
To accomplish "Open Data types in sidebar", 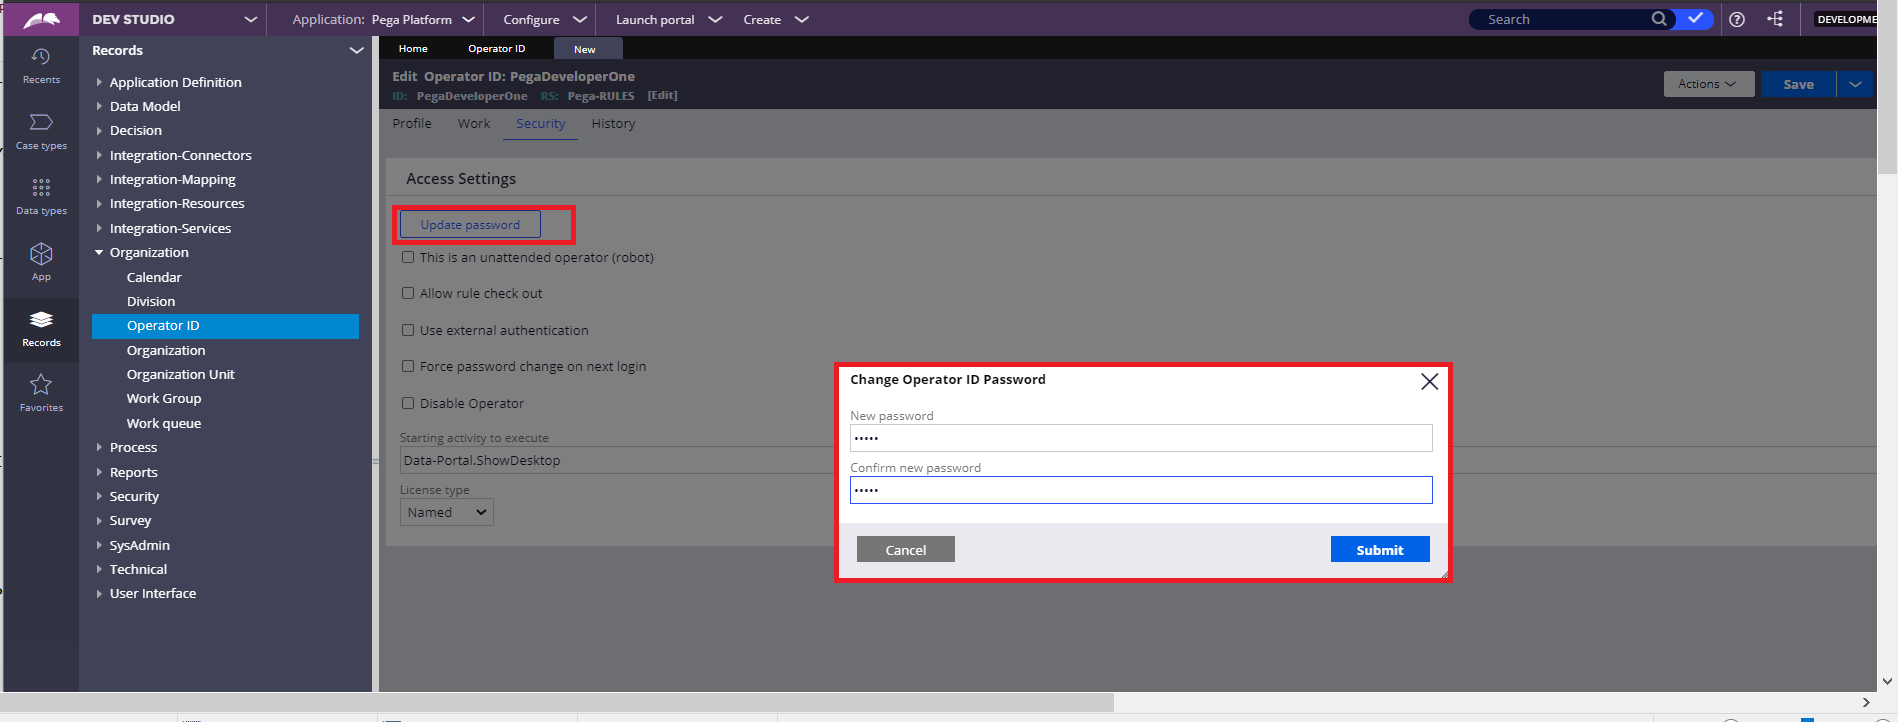I will point(41,197).
